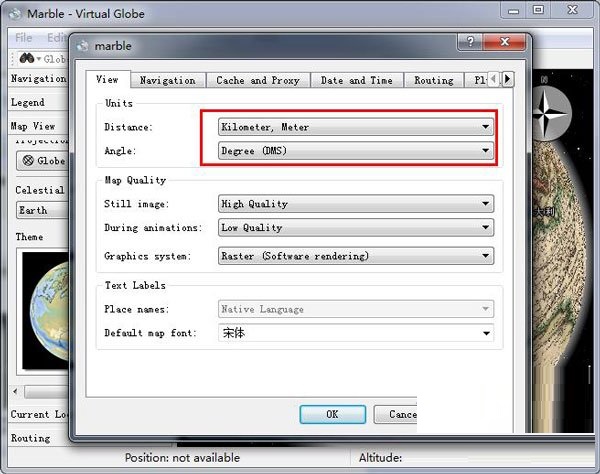Open the Edit menu
The width and height of the screenshot is (600, 474).
[57, 37]
